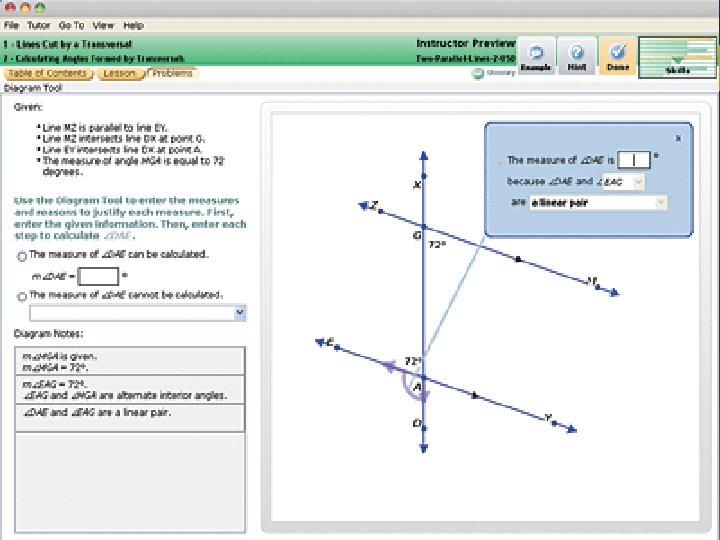Open the Go To menu
720x540 pixels.
(71, 25)
